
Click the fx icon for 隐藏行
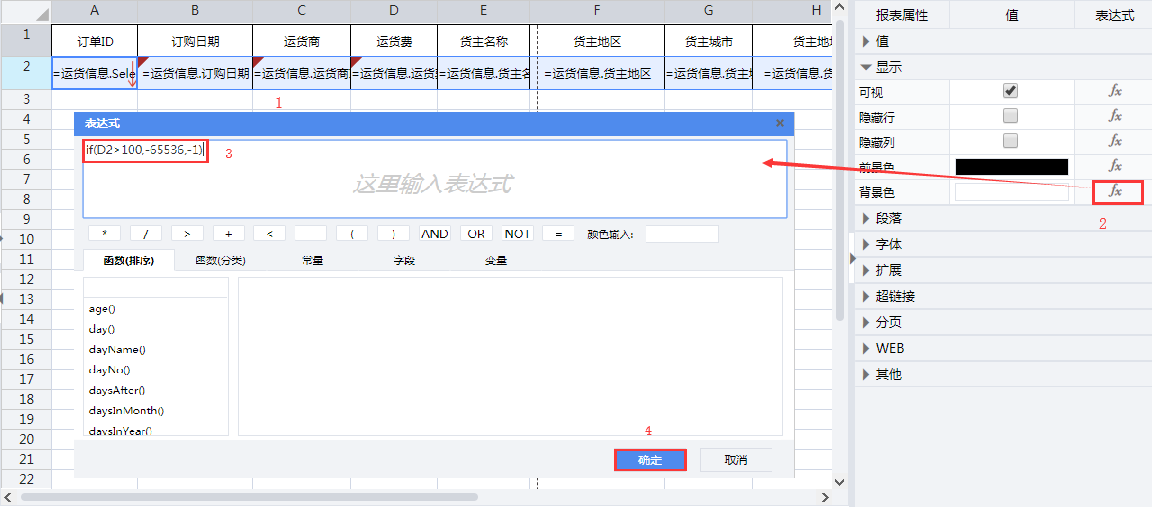coord(1115,116)
